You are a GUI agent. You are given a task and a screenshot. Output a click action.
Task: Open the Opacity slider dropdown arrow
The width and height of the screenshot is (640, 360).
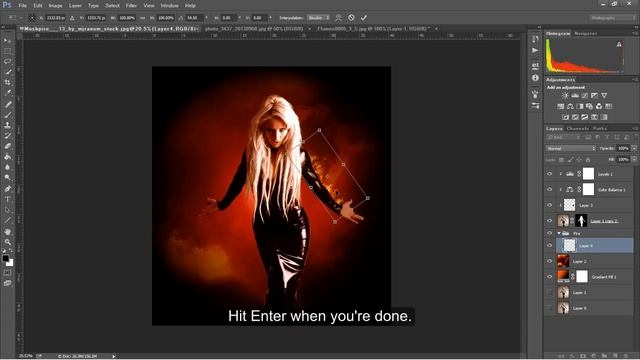(634, 149)
